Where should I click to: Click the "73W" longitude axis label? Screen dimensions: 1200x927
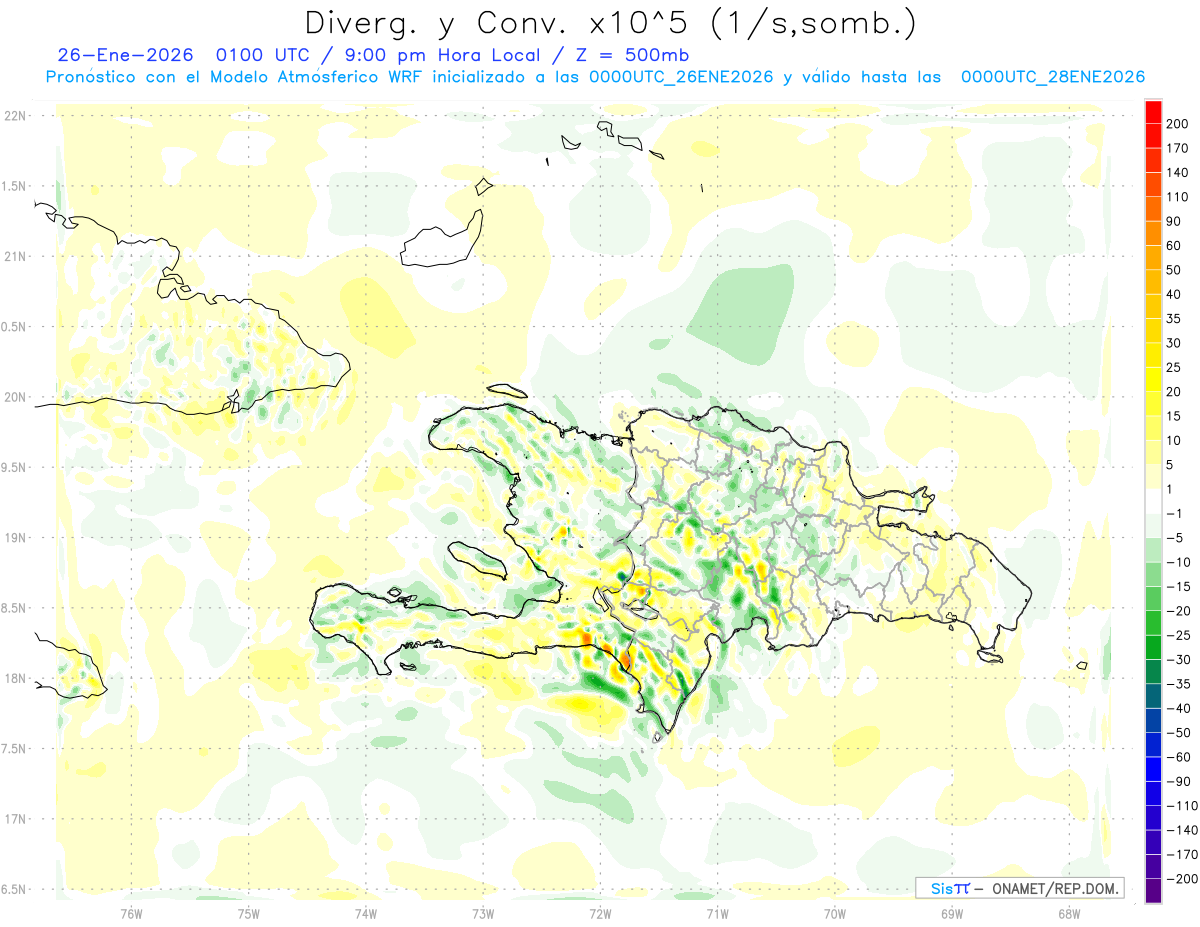click(483, 914)
